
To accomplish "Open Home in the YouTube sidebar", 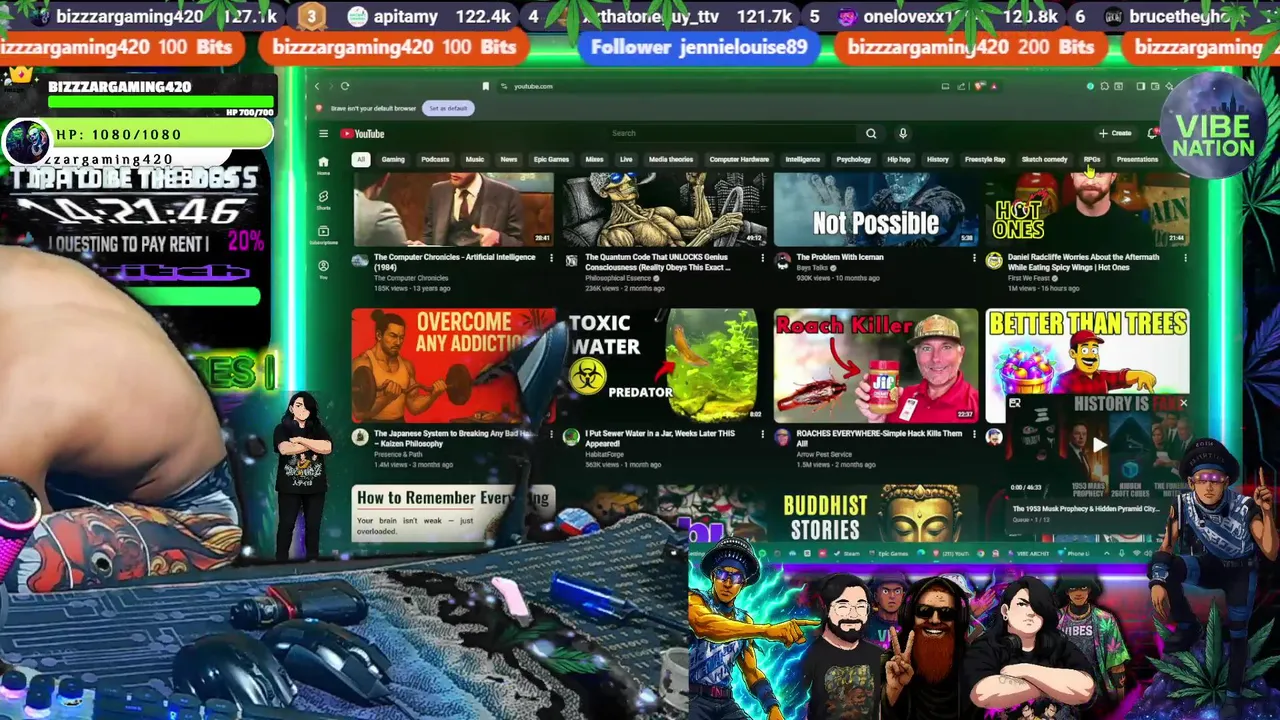I will (x=323, y=165).
